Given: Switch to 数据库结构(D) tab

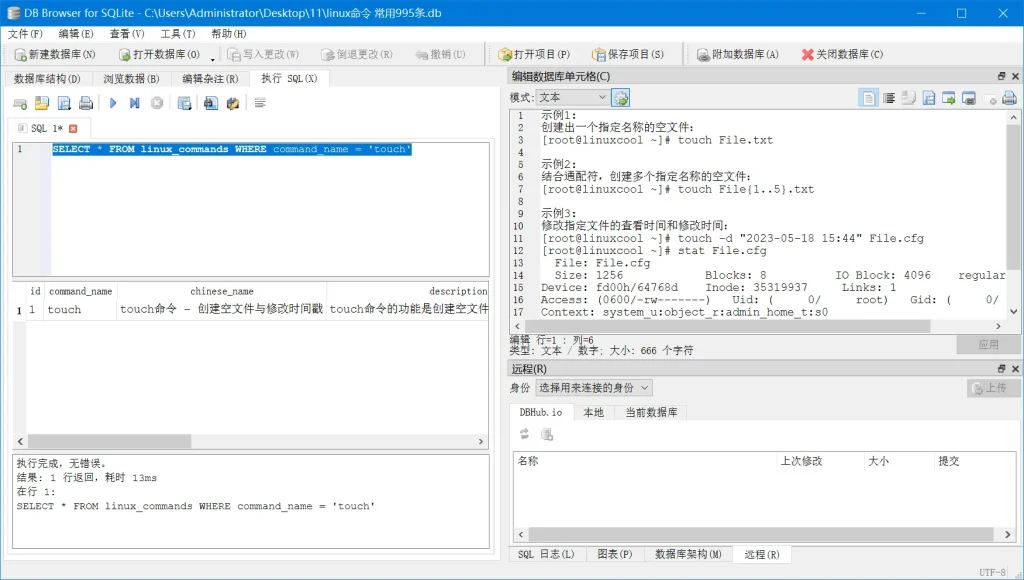Looking at the screenshot, I should [x=47, y=79].
